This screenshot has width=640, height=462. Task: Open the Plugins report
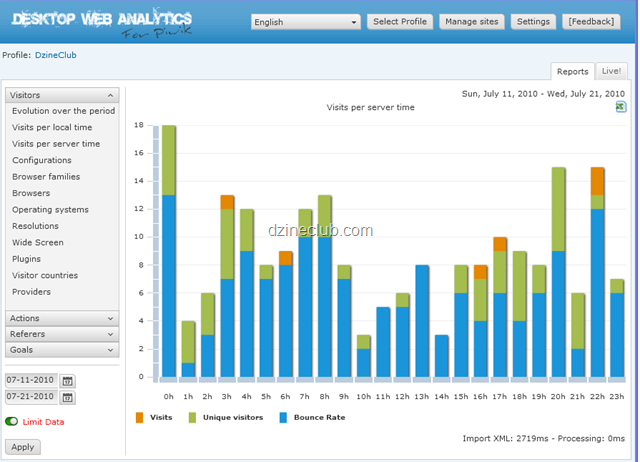(26, 259)
